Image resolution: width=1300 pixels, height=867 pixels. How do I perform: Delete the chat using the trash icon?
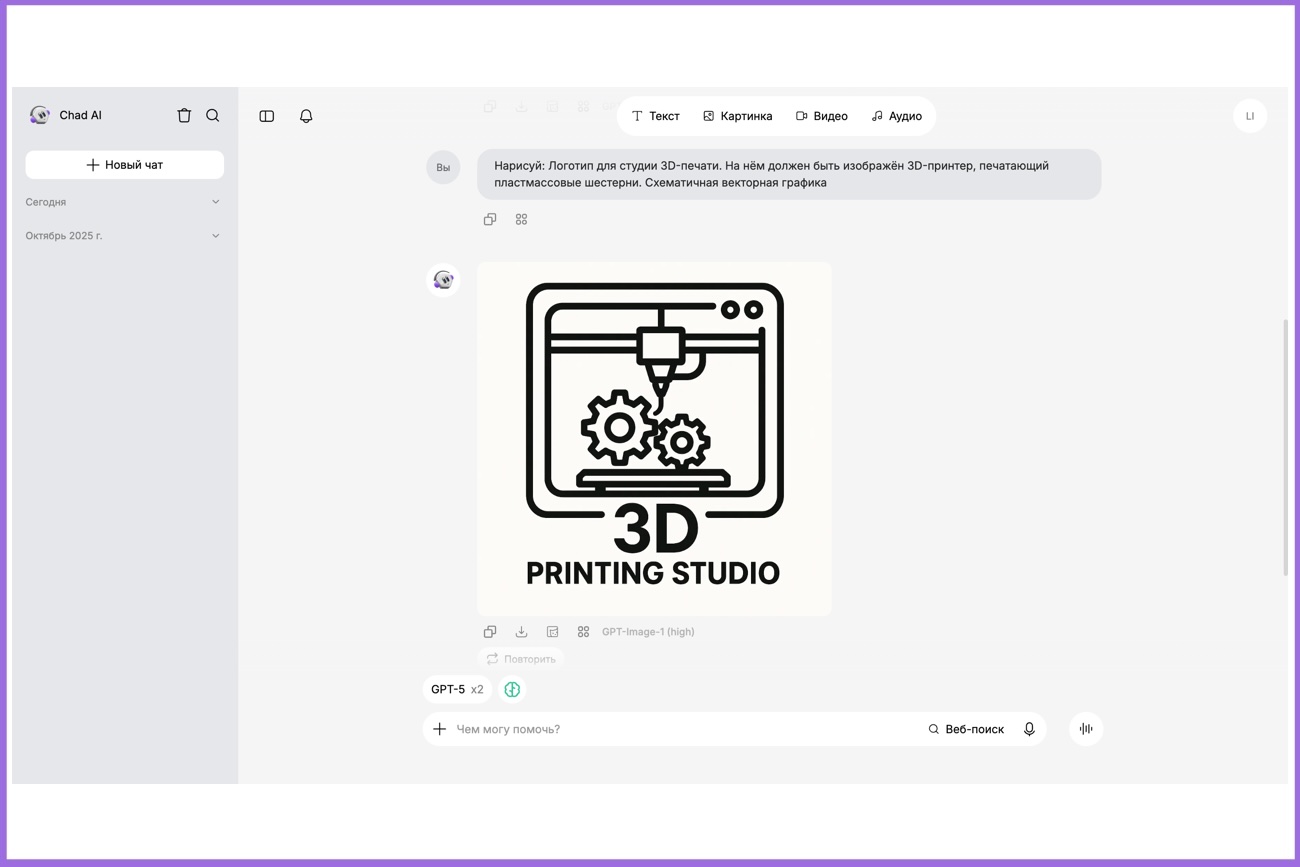tap(184, 115)
